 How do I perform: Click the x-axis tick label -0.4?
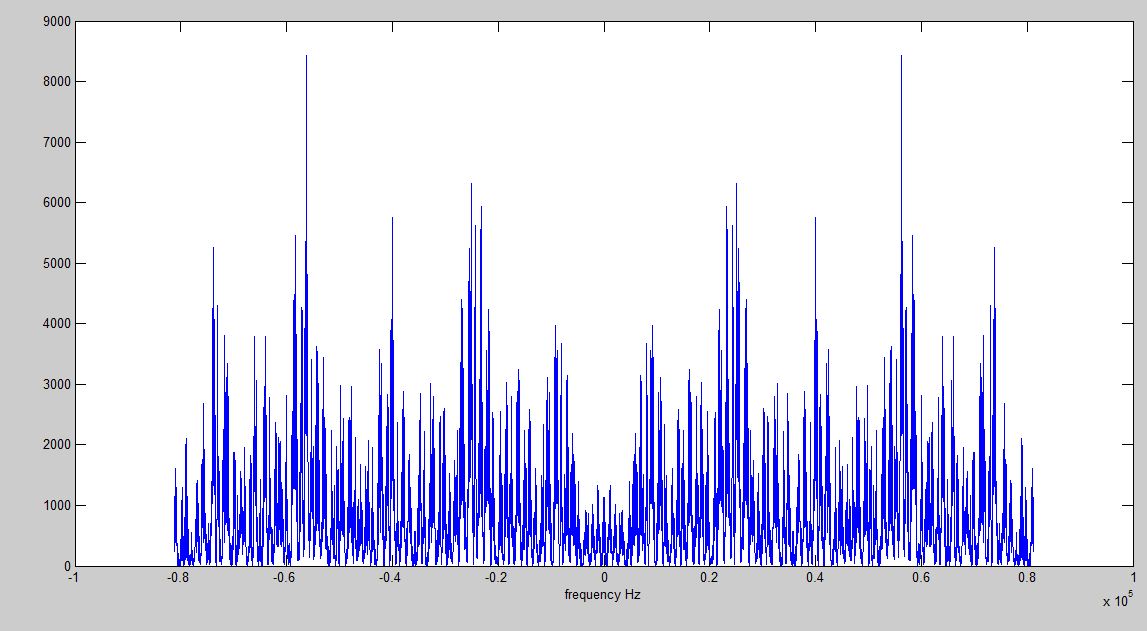tap(390, 578)
